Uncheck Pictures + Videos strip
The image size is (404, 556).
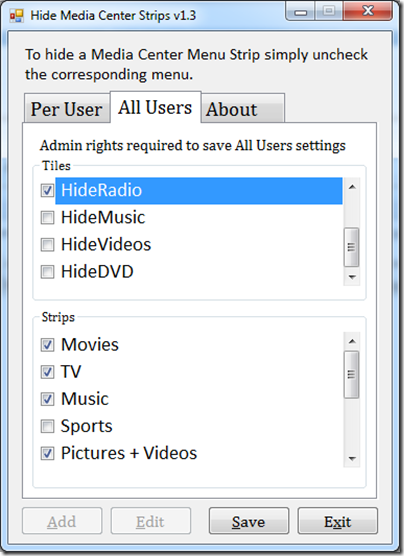[48, 454]
